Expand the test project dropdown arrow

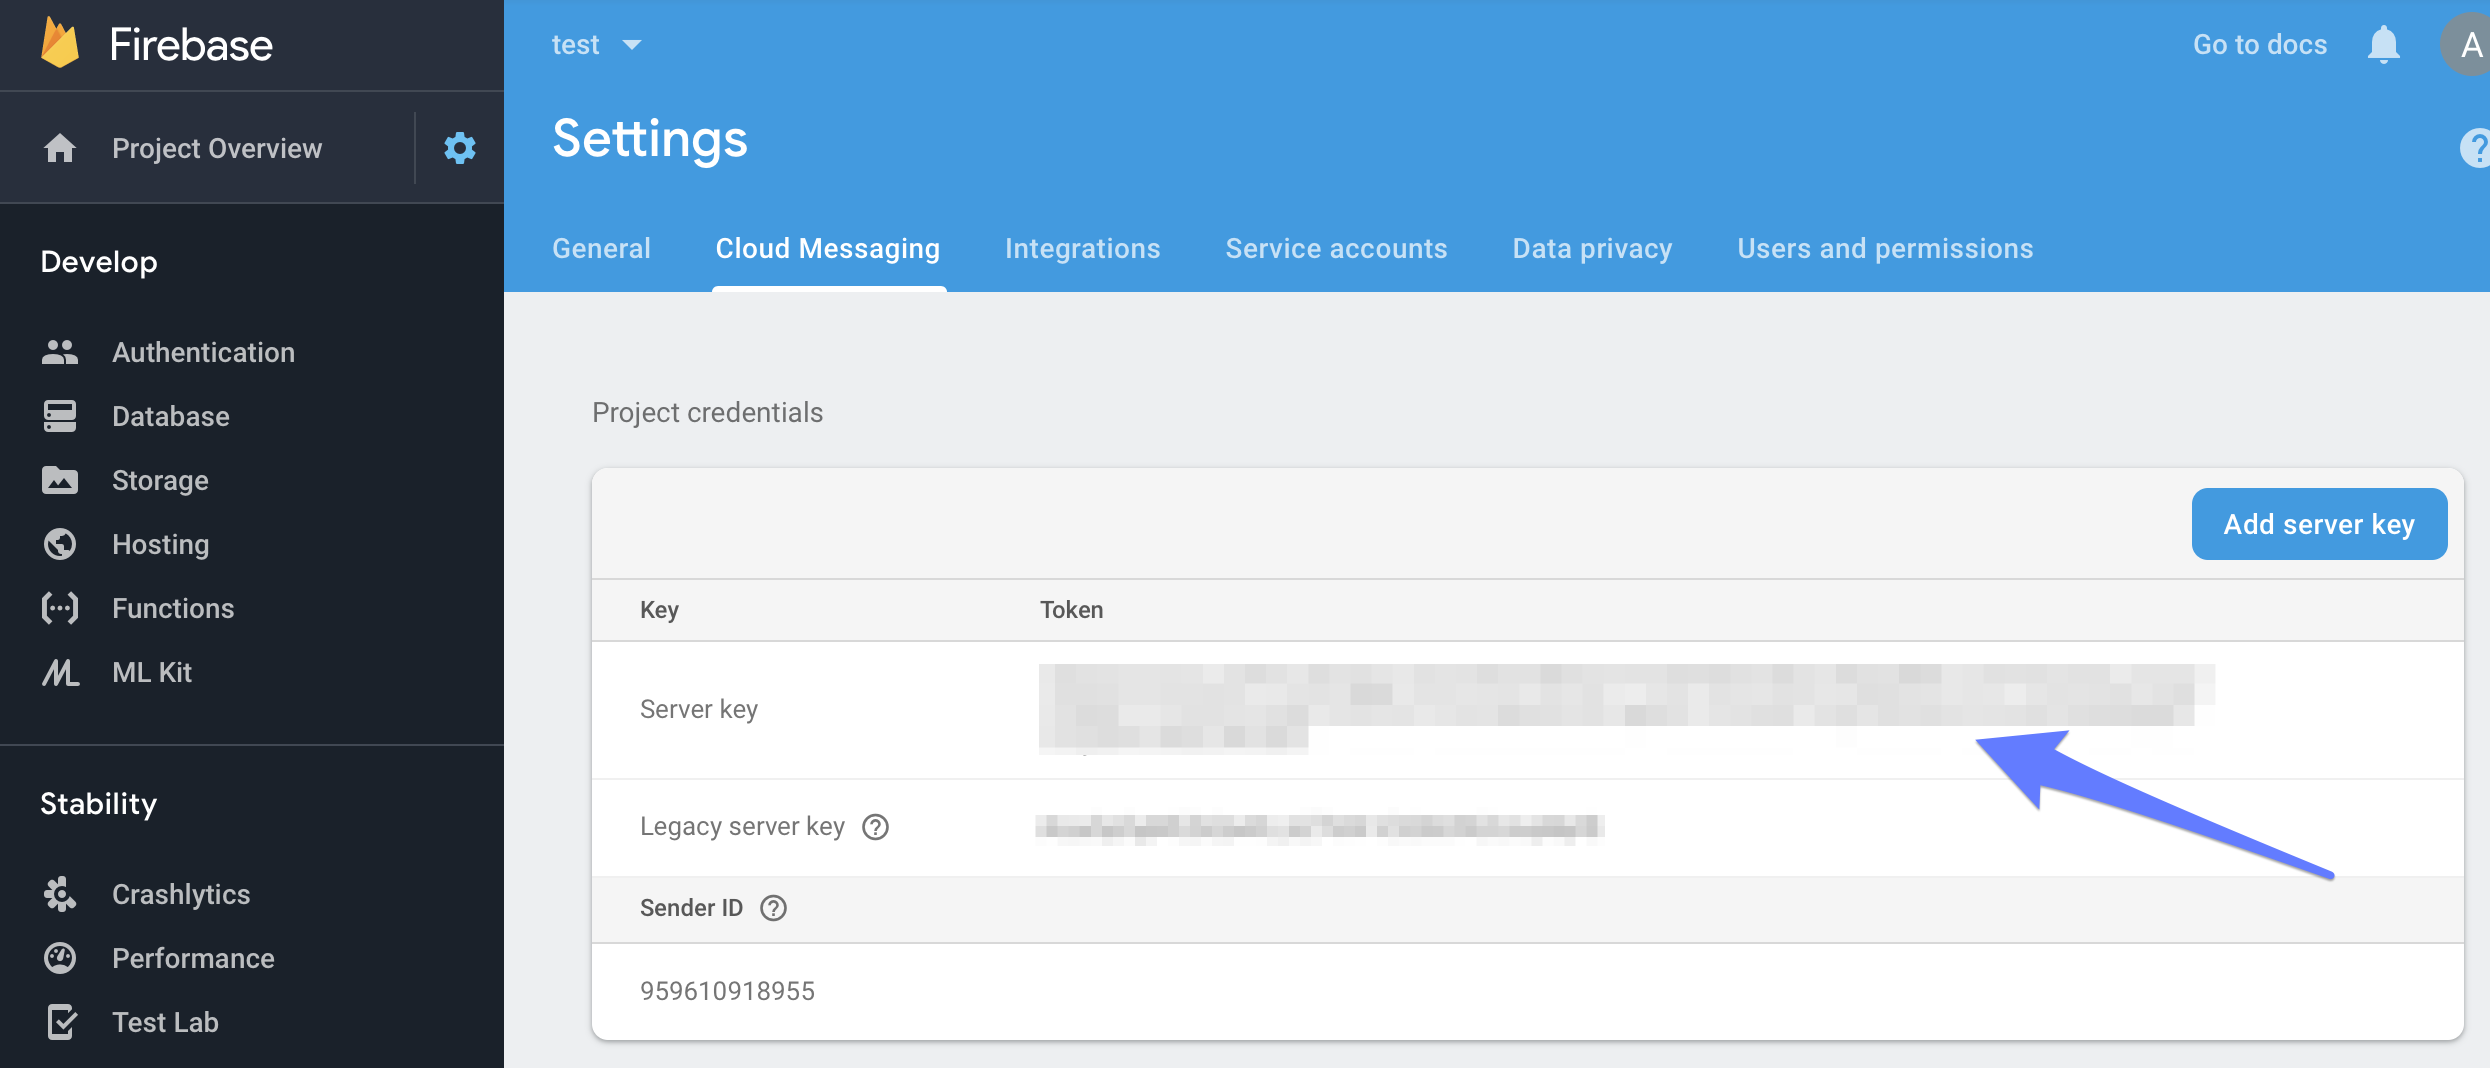pyautogui.click(x=631, y=45)
